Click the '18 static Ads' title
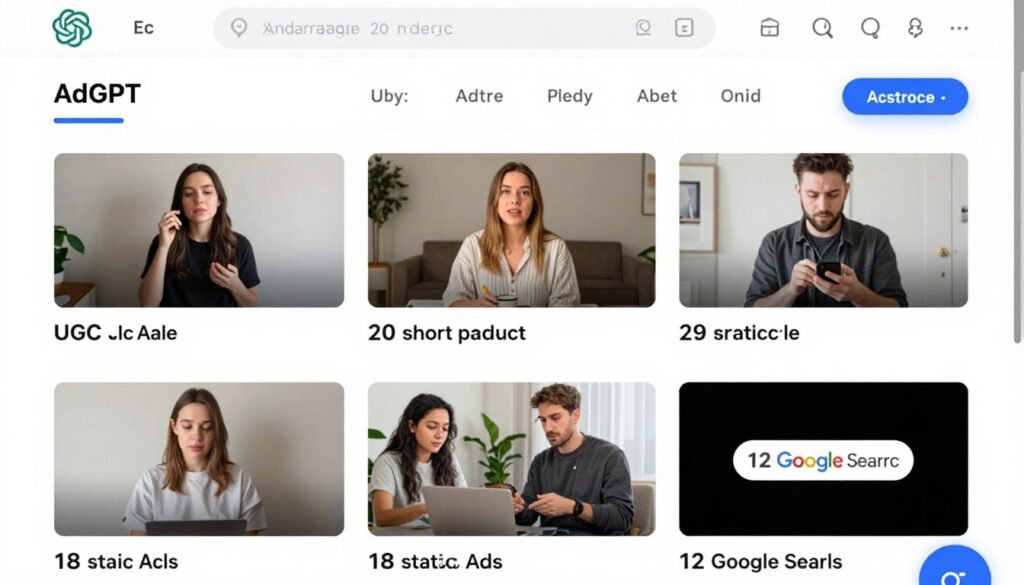Screen dimensions: 1024x585 coord(435,561)
